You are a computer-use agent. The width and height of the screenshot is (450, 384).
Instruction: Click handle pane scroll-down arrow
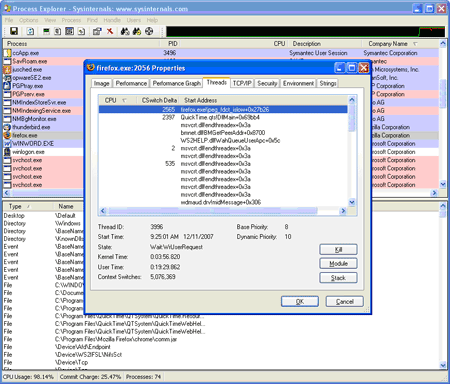pyautogui.click(x=443, y=365)
